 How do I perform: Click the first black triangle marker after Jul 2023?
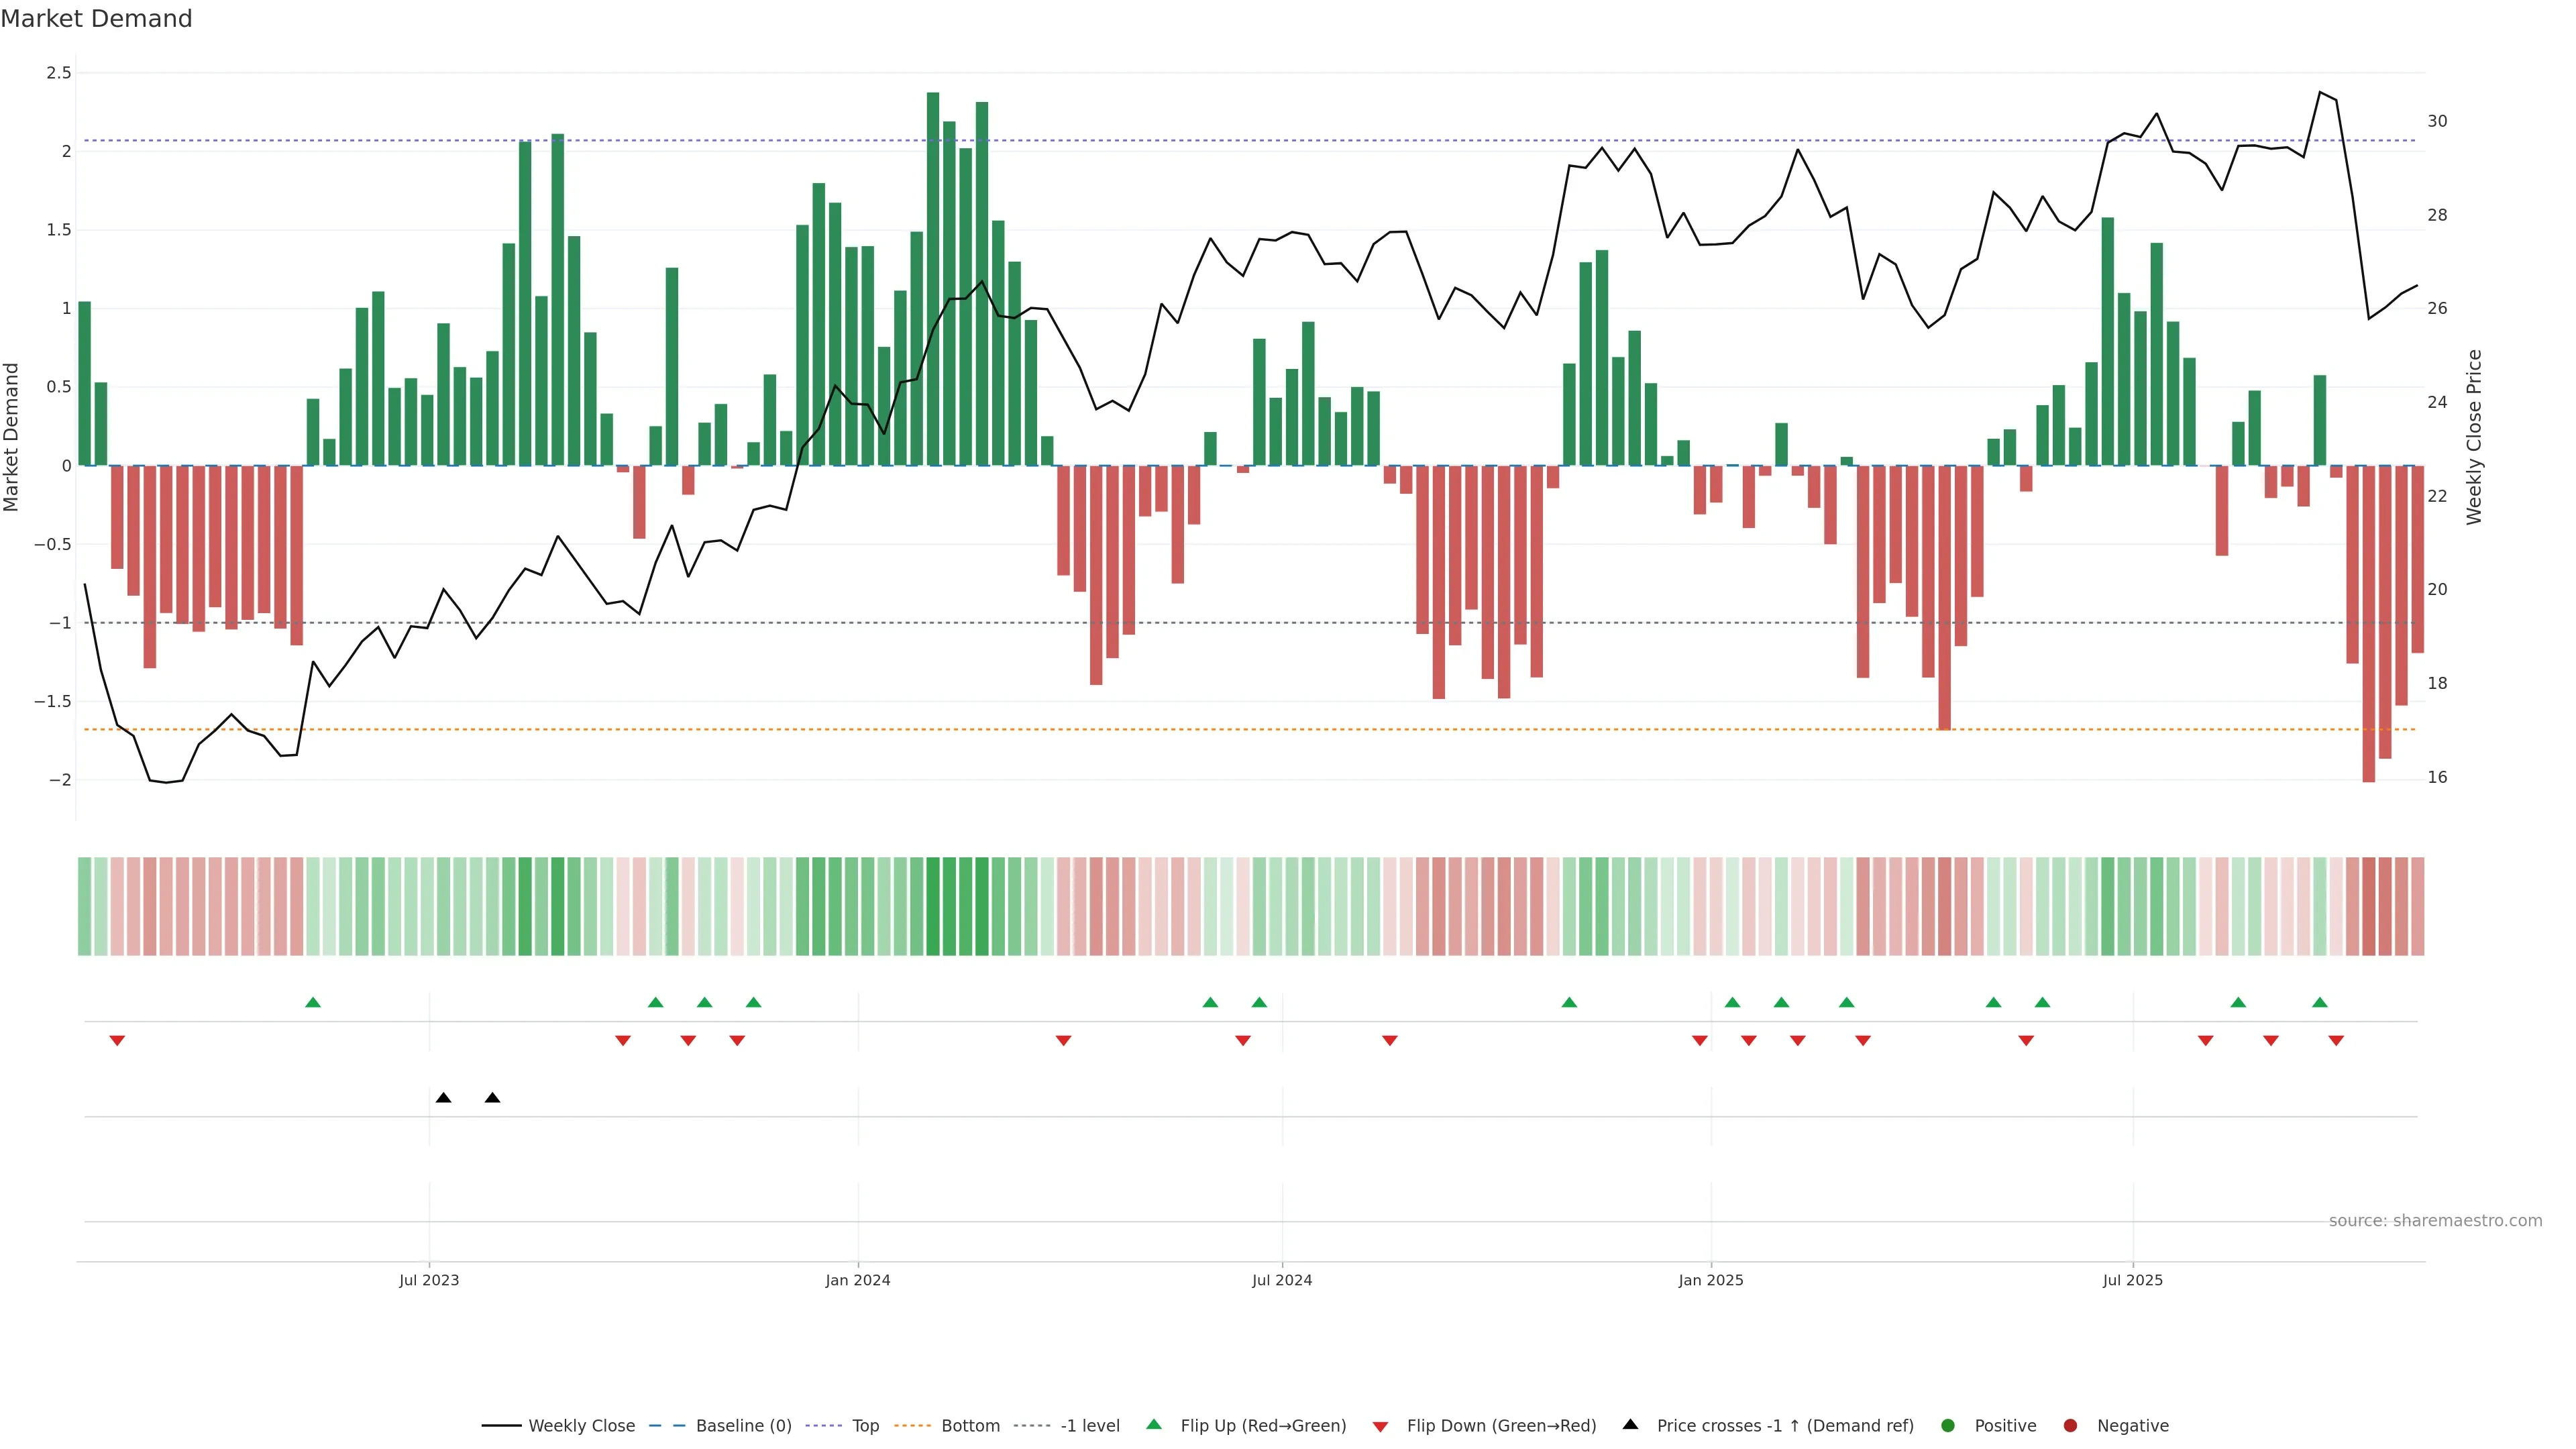(x=443, y=1098)
